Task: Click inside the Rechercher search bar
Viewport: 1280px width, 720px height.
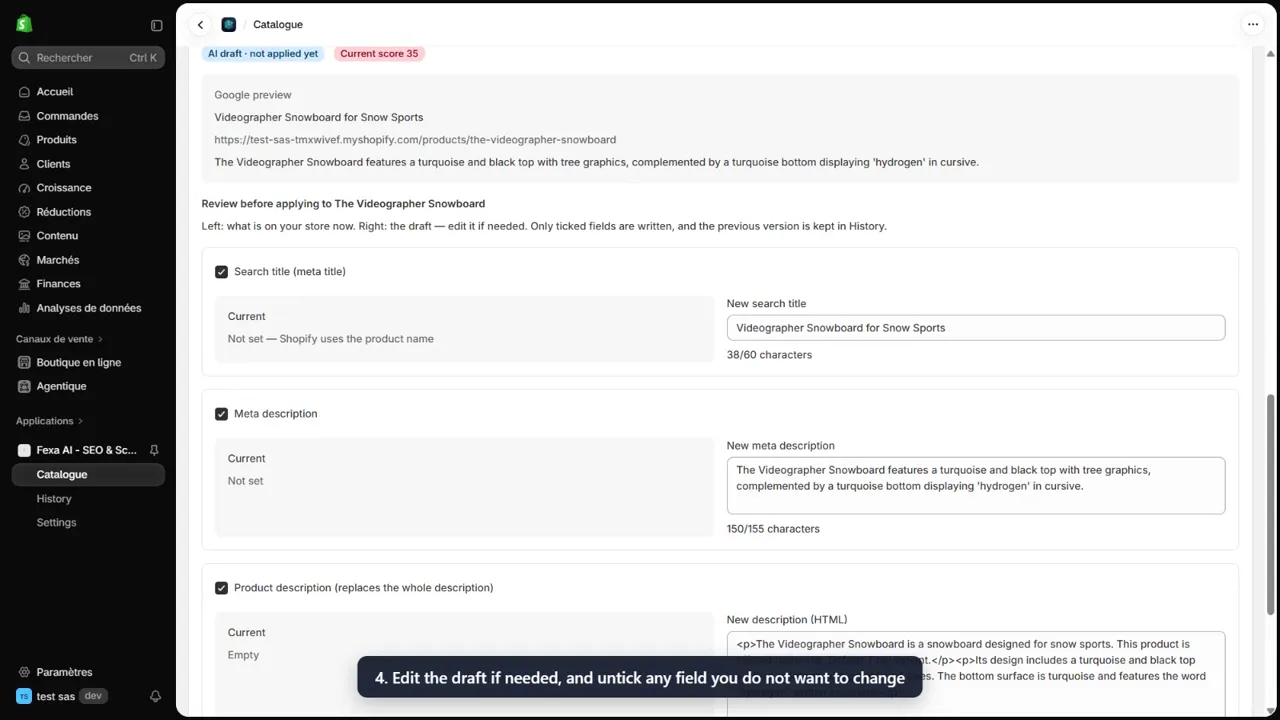Action: [x=88, y=58]
